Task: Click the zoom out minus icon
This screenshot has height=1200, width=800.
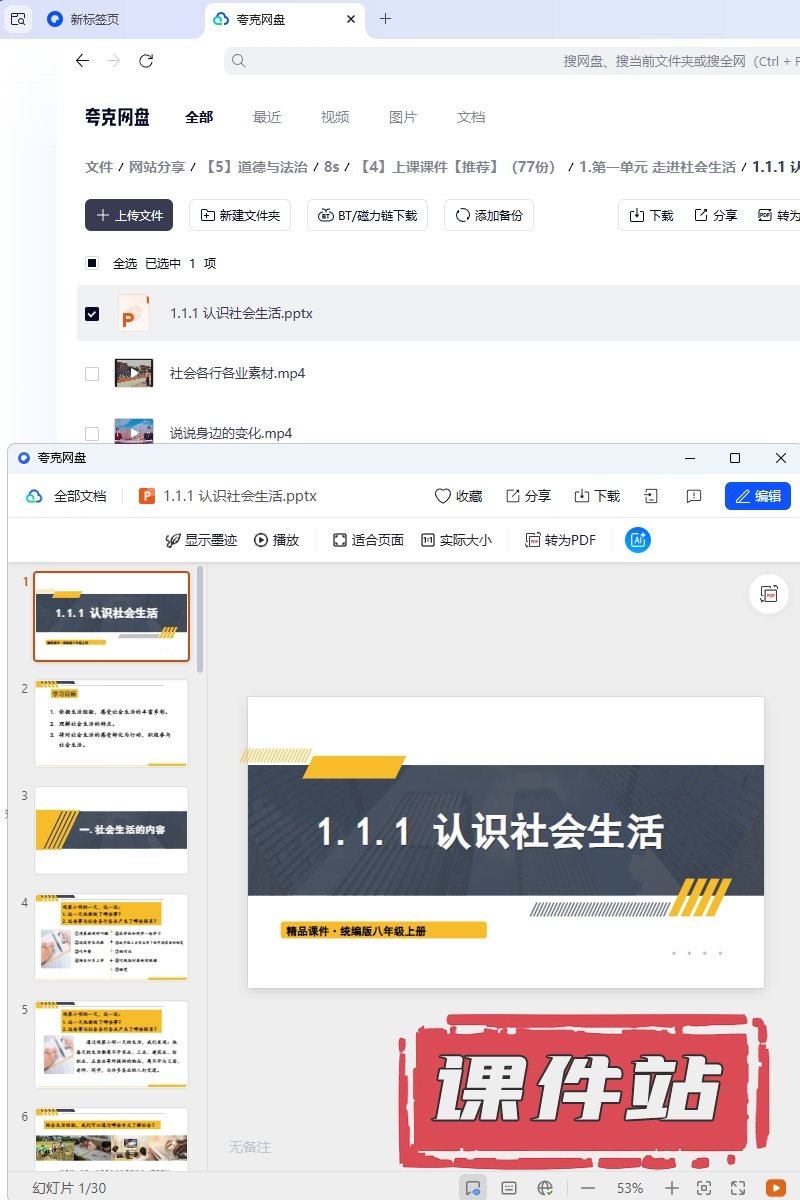Action: (x=588, y=1187)
